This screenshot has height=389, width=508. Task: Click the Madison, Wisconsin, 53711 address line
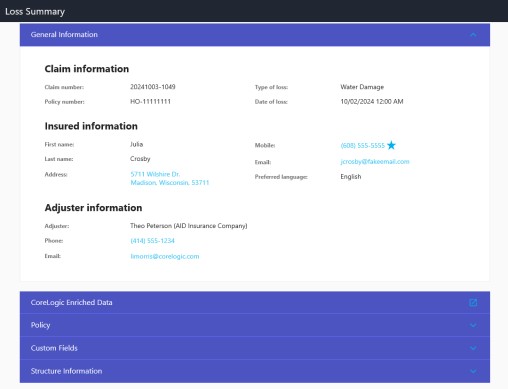[x=170, y=183]
